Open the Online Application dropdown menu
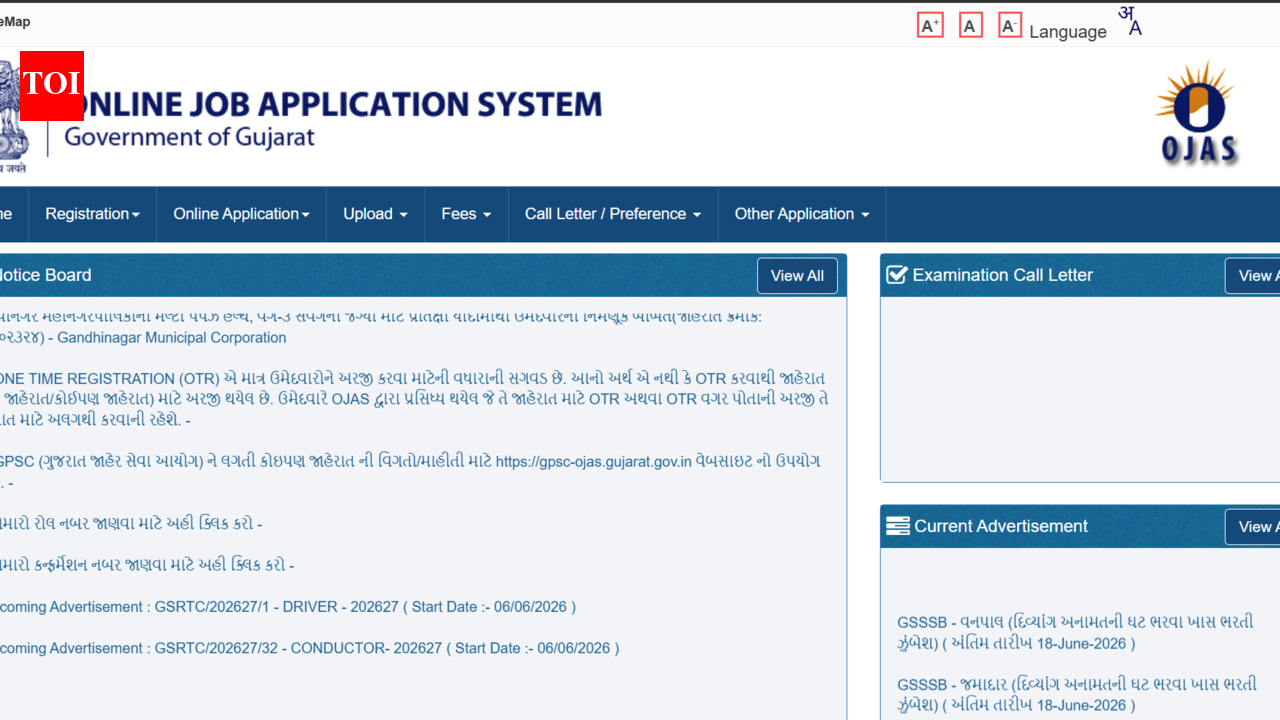Image resolution: width=1280 pixels, height=720 pixels. click(x=241, y=214)
